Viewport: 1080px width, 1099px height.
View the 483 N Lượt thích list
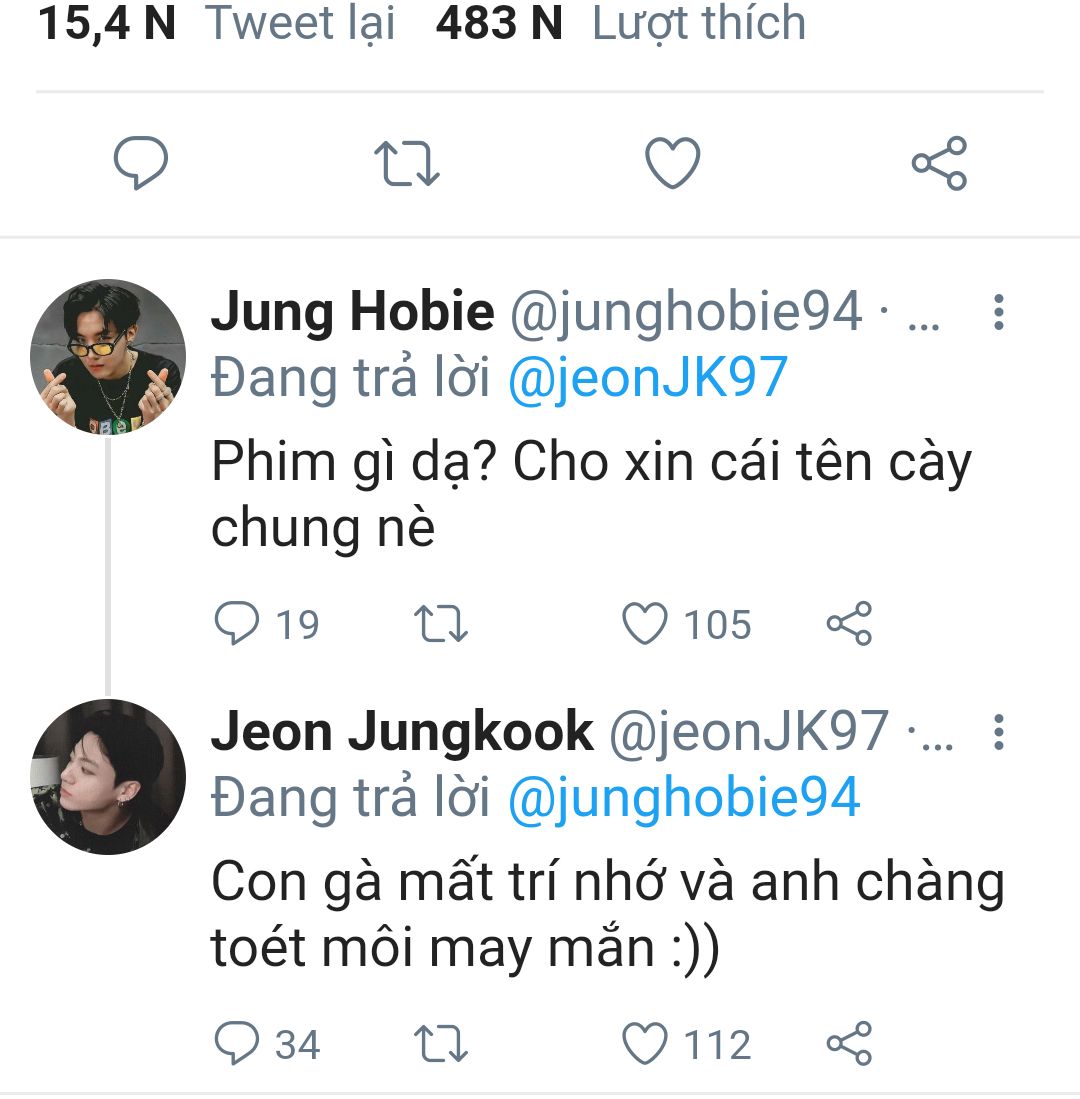620,24
